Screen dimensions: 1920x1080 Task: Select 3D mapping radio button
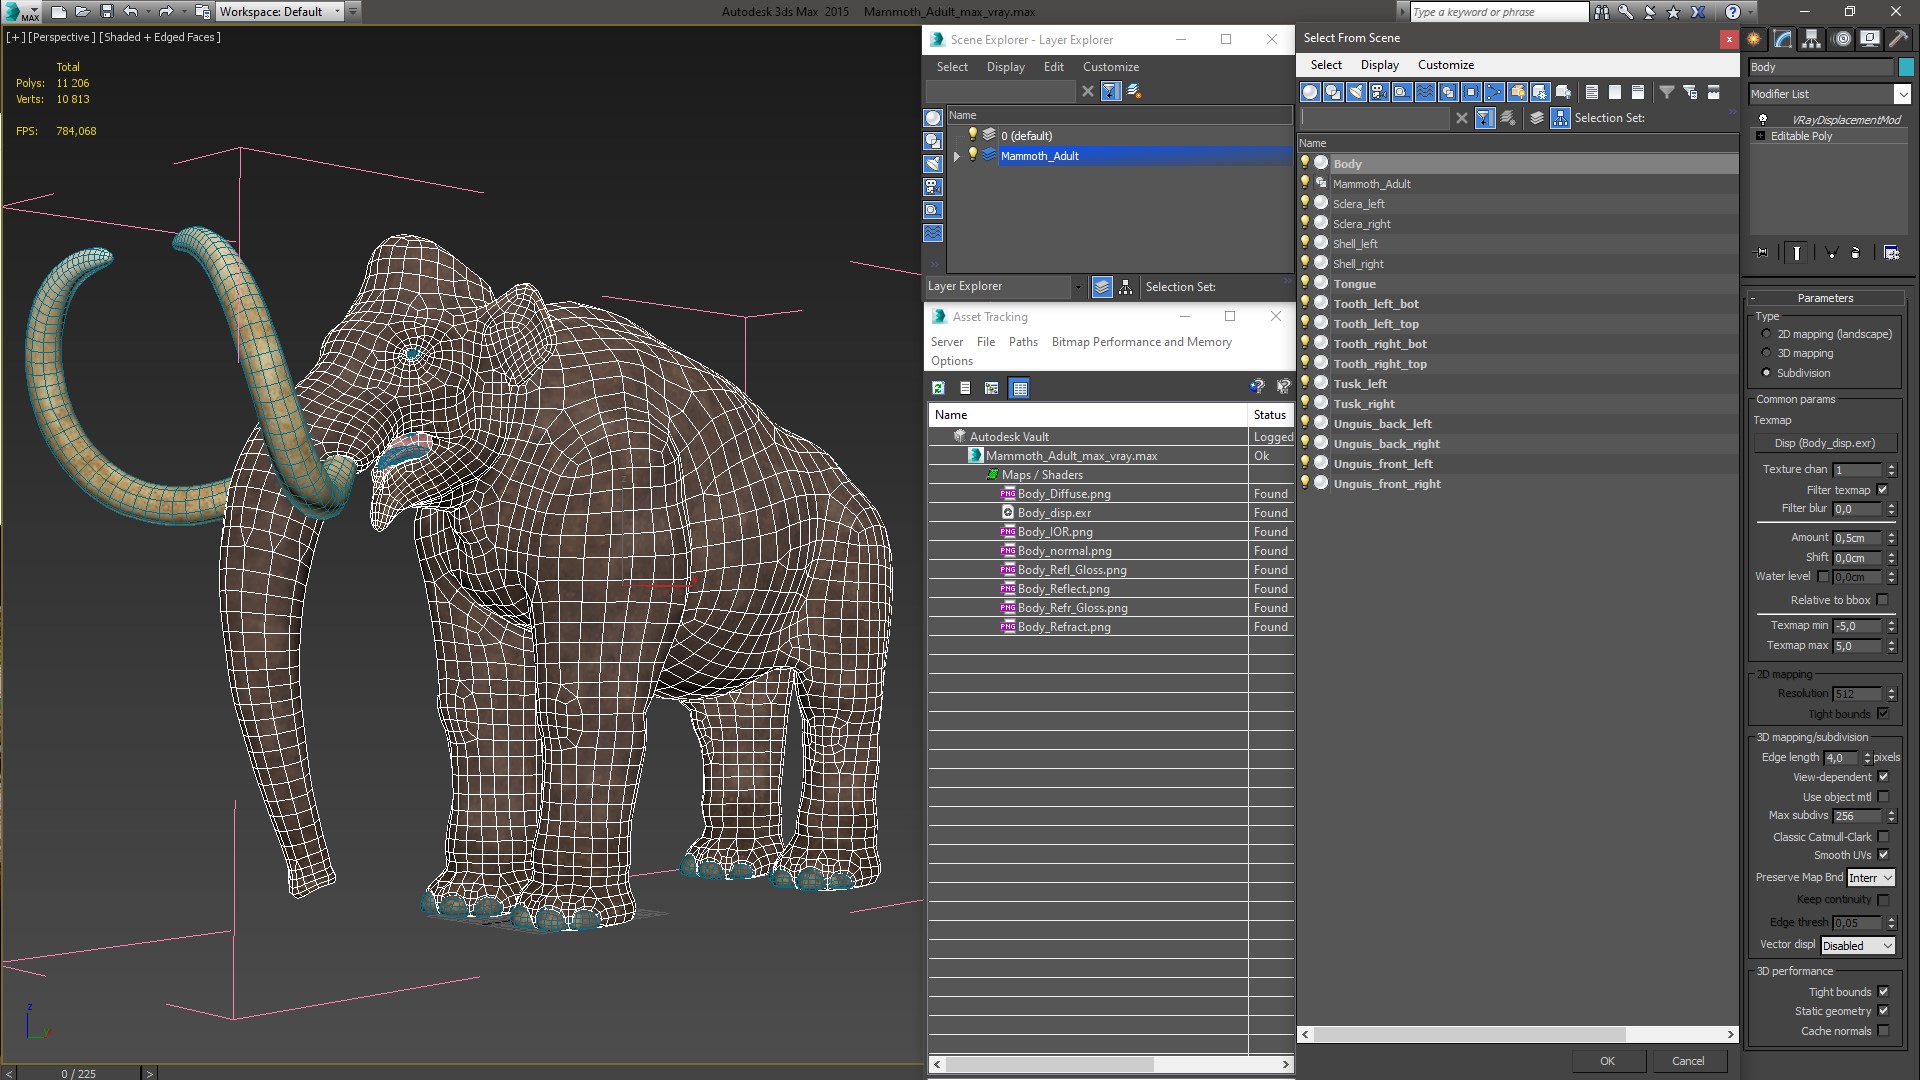coord(1766,353)
